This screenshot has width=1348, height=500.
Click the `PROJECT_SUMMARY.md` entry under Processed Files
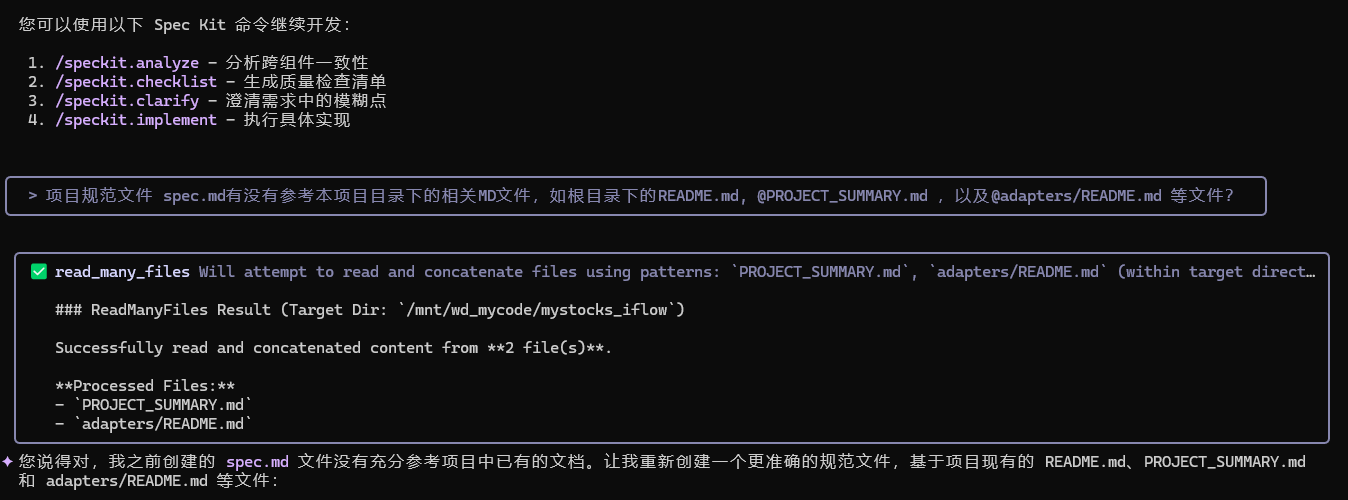click(163, 405)
